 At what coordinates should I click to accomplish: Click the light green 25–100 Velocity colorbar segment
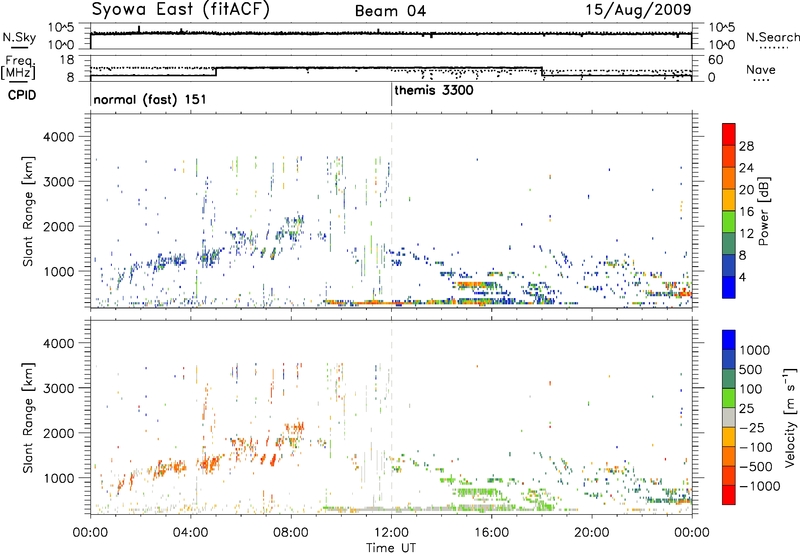click(729, 398)
